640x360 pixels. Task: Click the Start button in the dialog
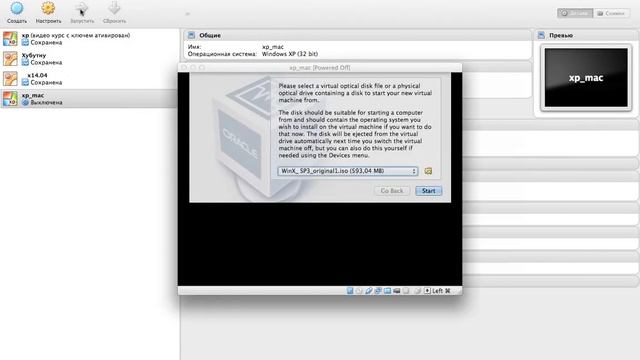428,191
